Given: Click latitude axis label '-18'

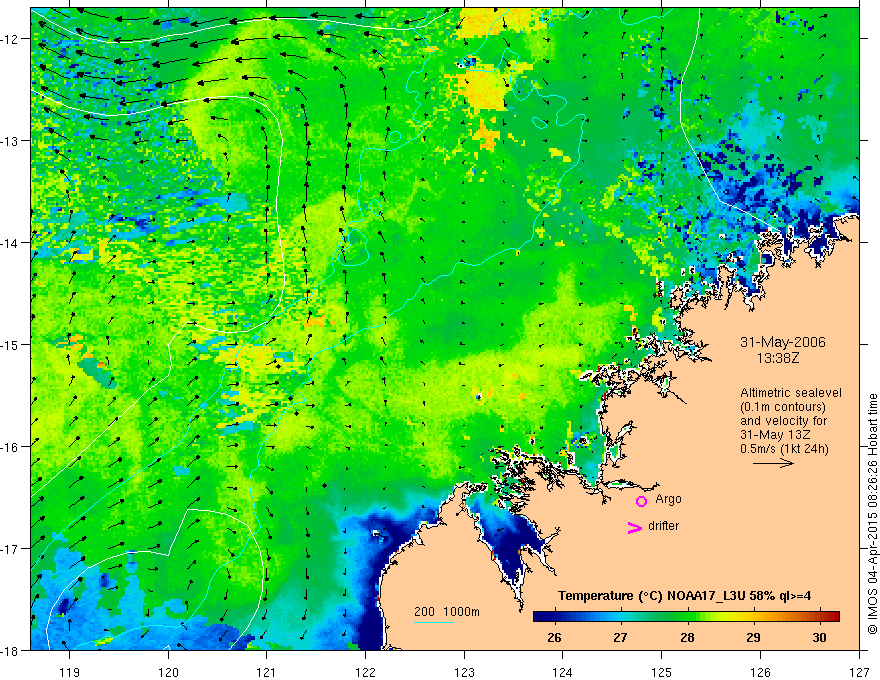Looking at the screenshot, I should pyautogui.click(x=10, y=650).
